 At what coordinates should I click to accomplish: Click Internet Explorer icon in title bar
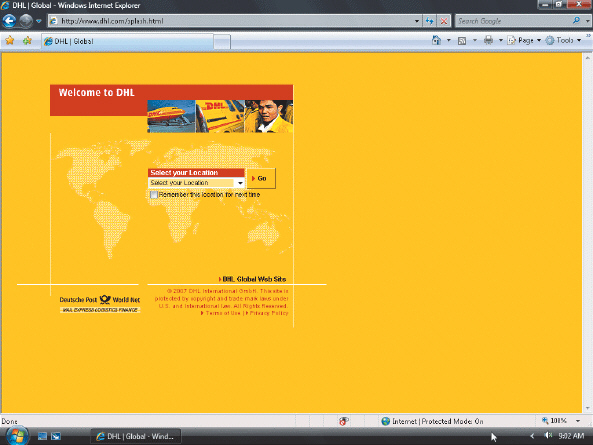click(5, 5)
